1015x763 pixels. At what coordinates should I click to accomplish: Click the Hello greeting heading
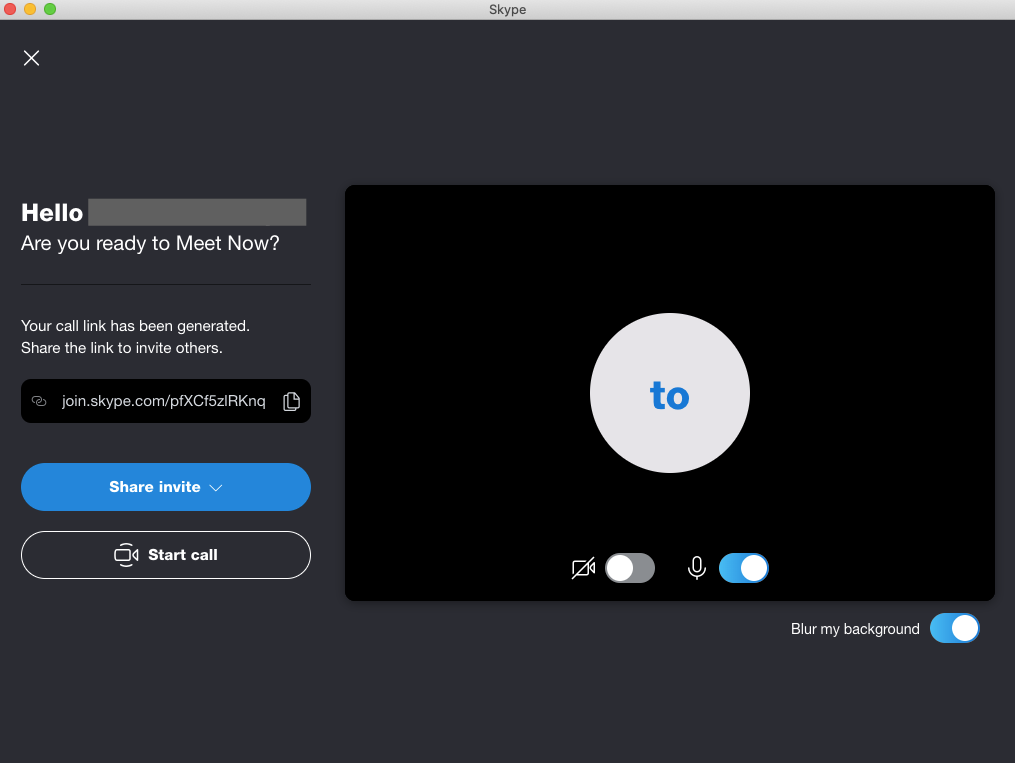click(x=52, y=212)
